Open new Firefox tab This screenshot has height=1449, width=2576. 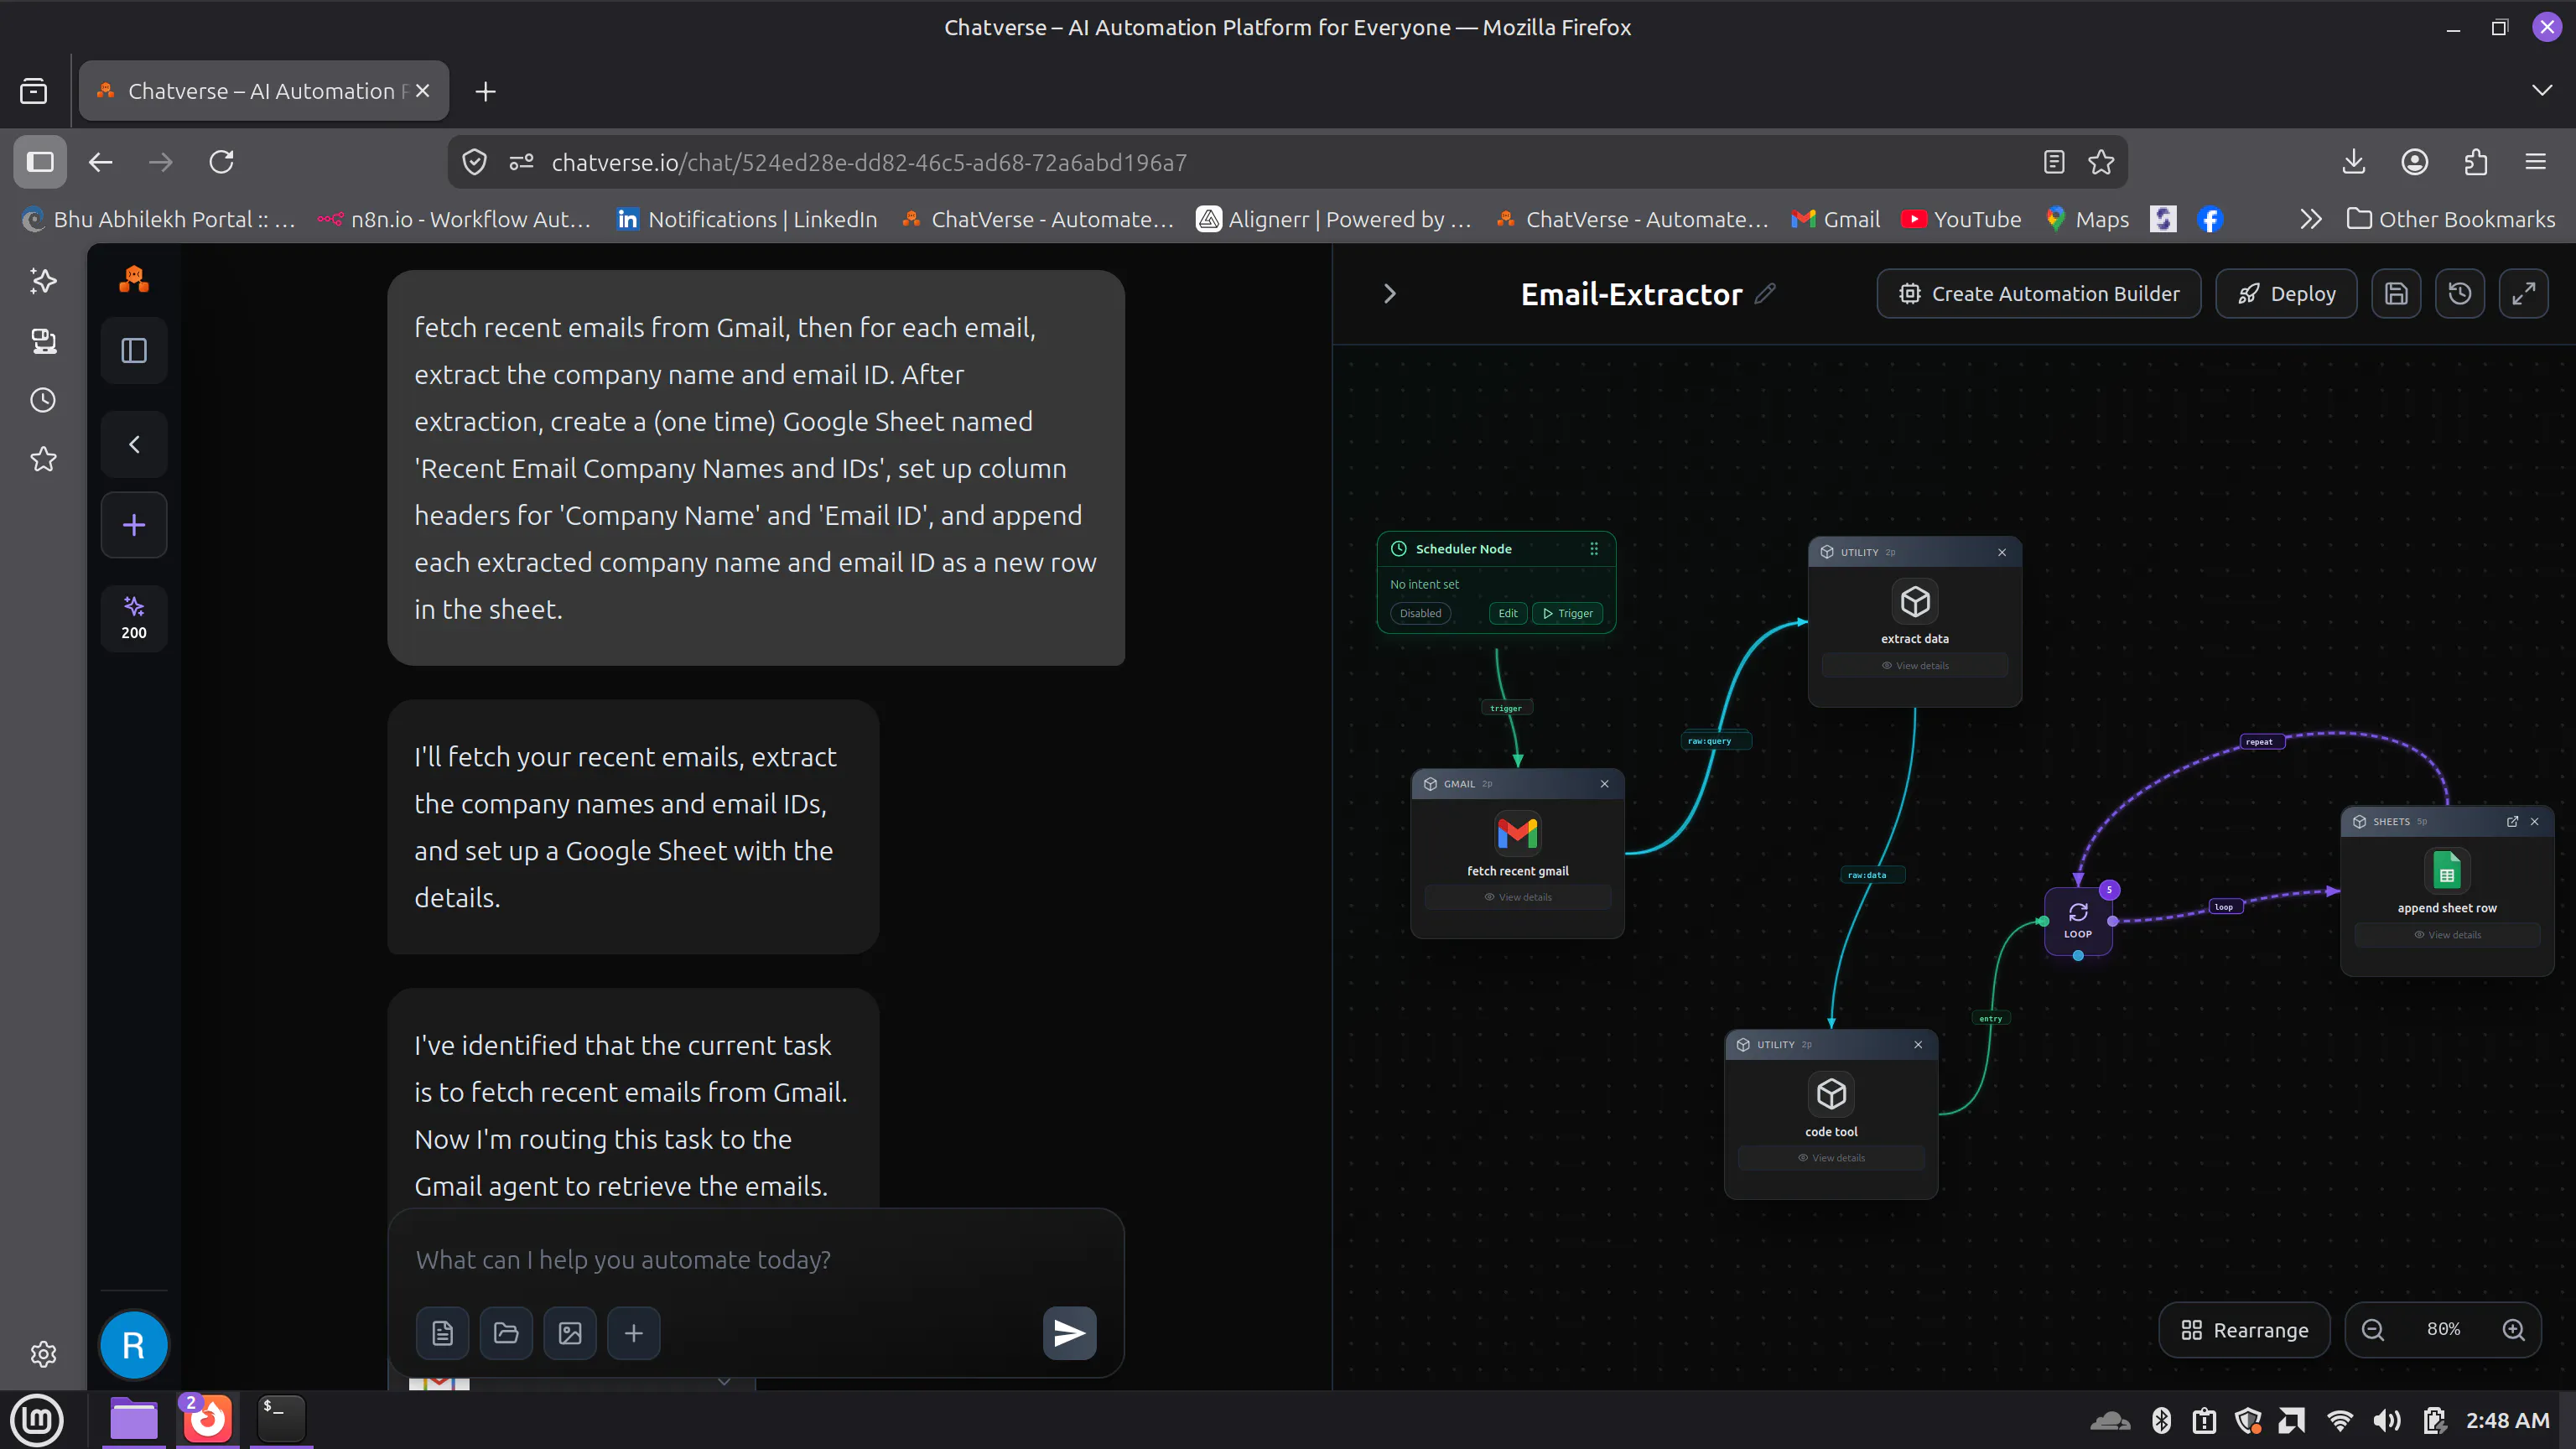click(x=486, y=91)
